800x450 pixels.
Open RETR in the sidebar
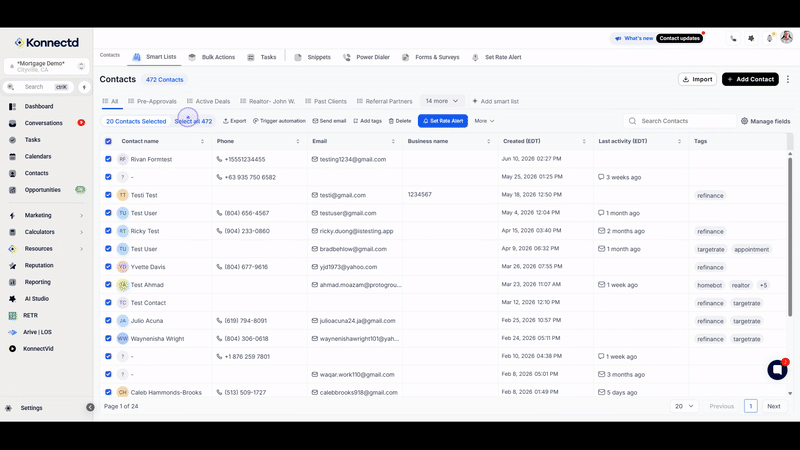[x=30, y=315]
